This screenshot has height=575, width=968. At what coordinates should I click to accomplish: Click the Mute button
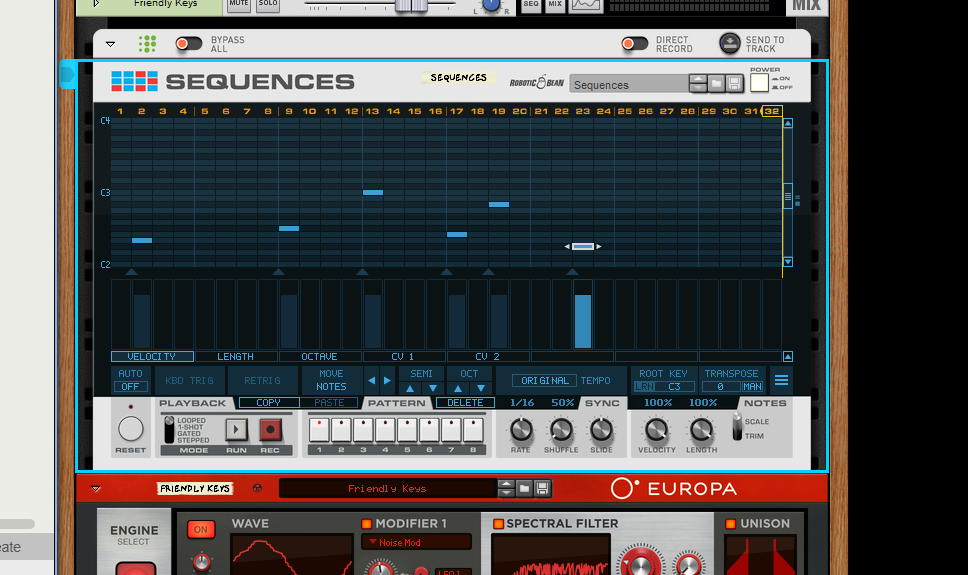pos(238,5)
